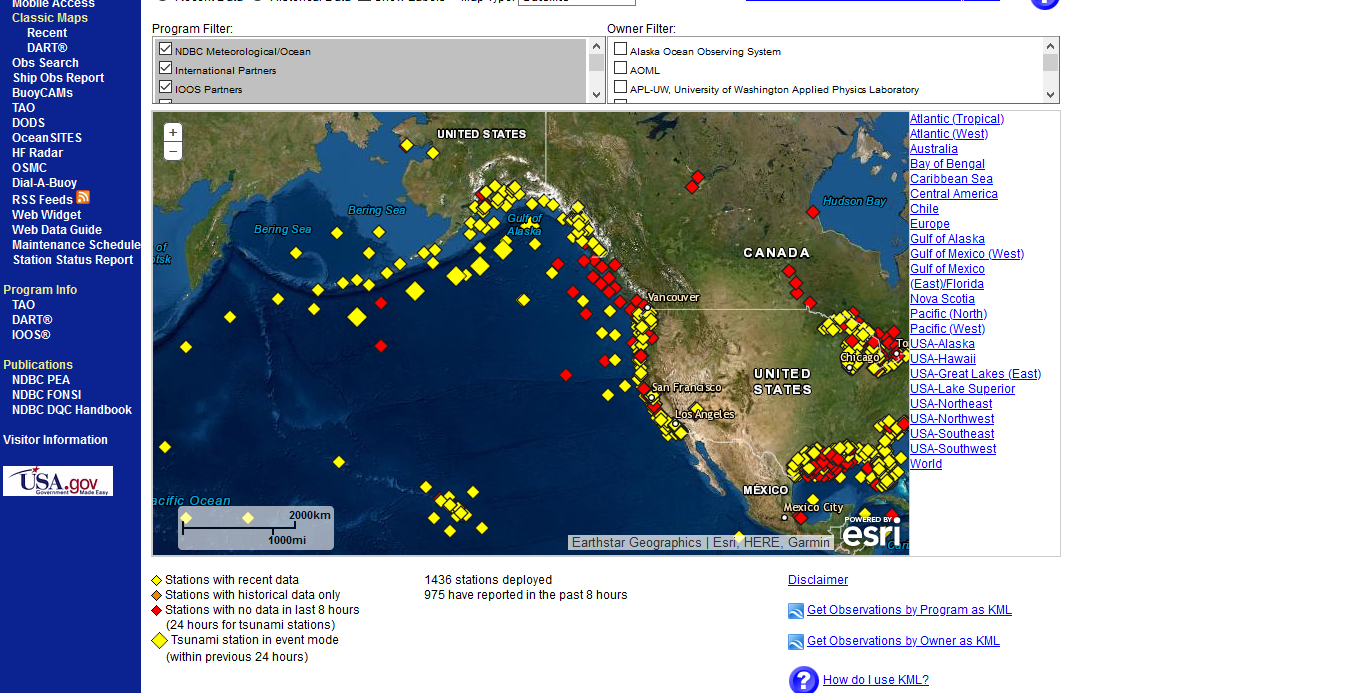Click How do I use KML? link
Image resolution: width=1349 pixels, height=693 pixels.
point(876,680)
